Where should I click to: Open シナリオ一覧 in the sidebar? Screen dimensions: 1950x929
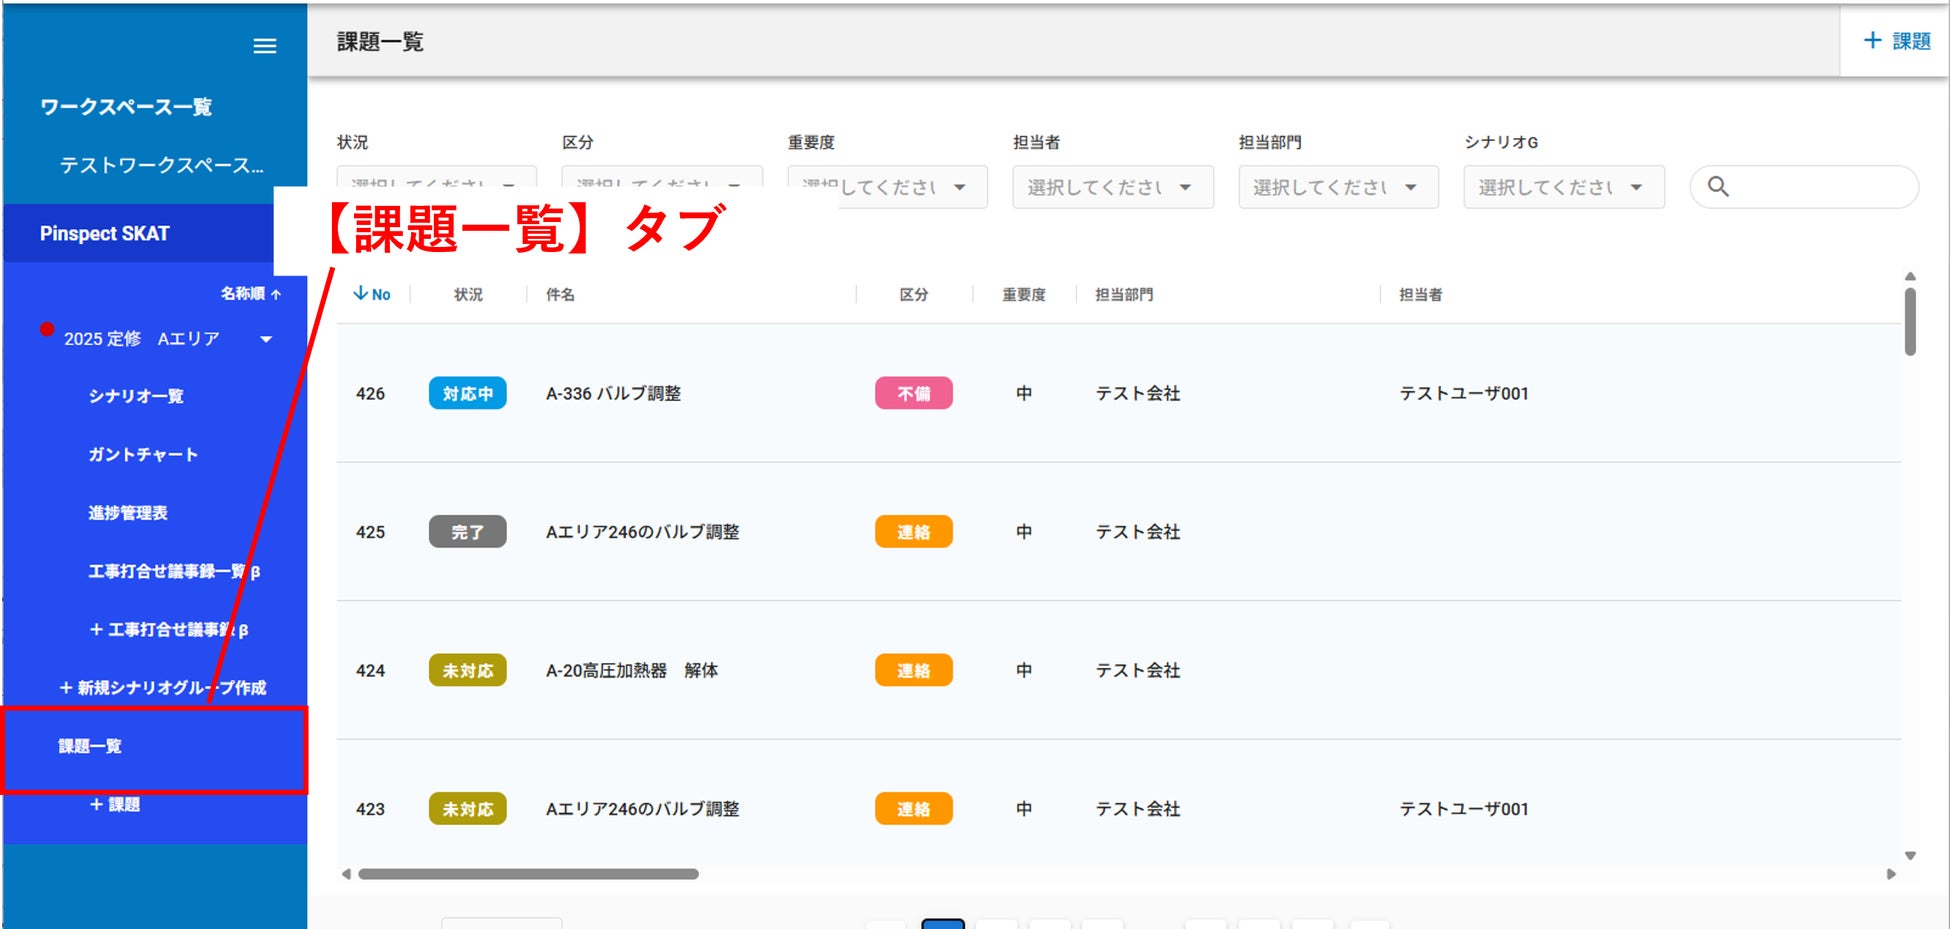(x=136, y=396)
